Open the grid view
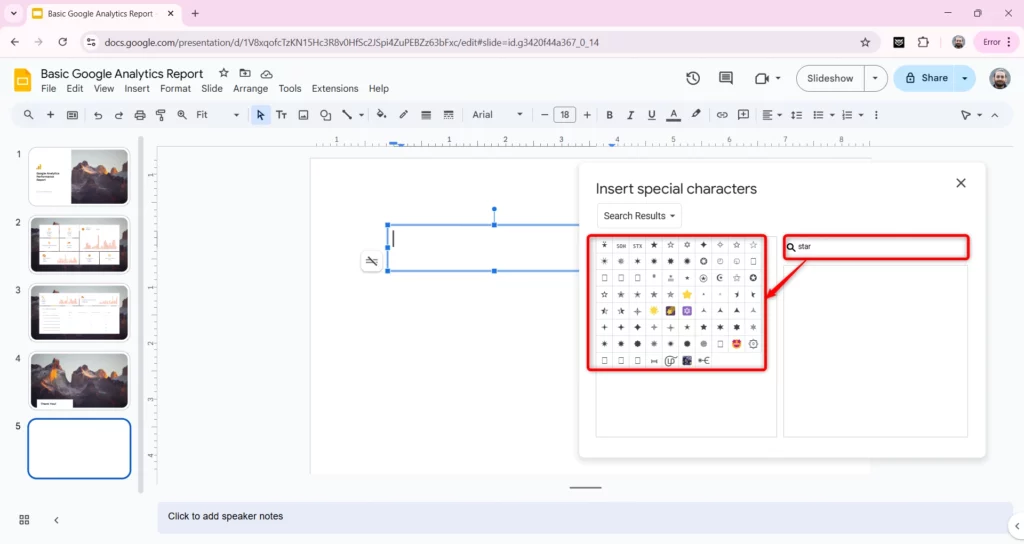 click(24, 520)
